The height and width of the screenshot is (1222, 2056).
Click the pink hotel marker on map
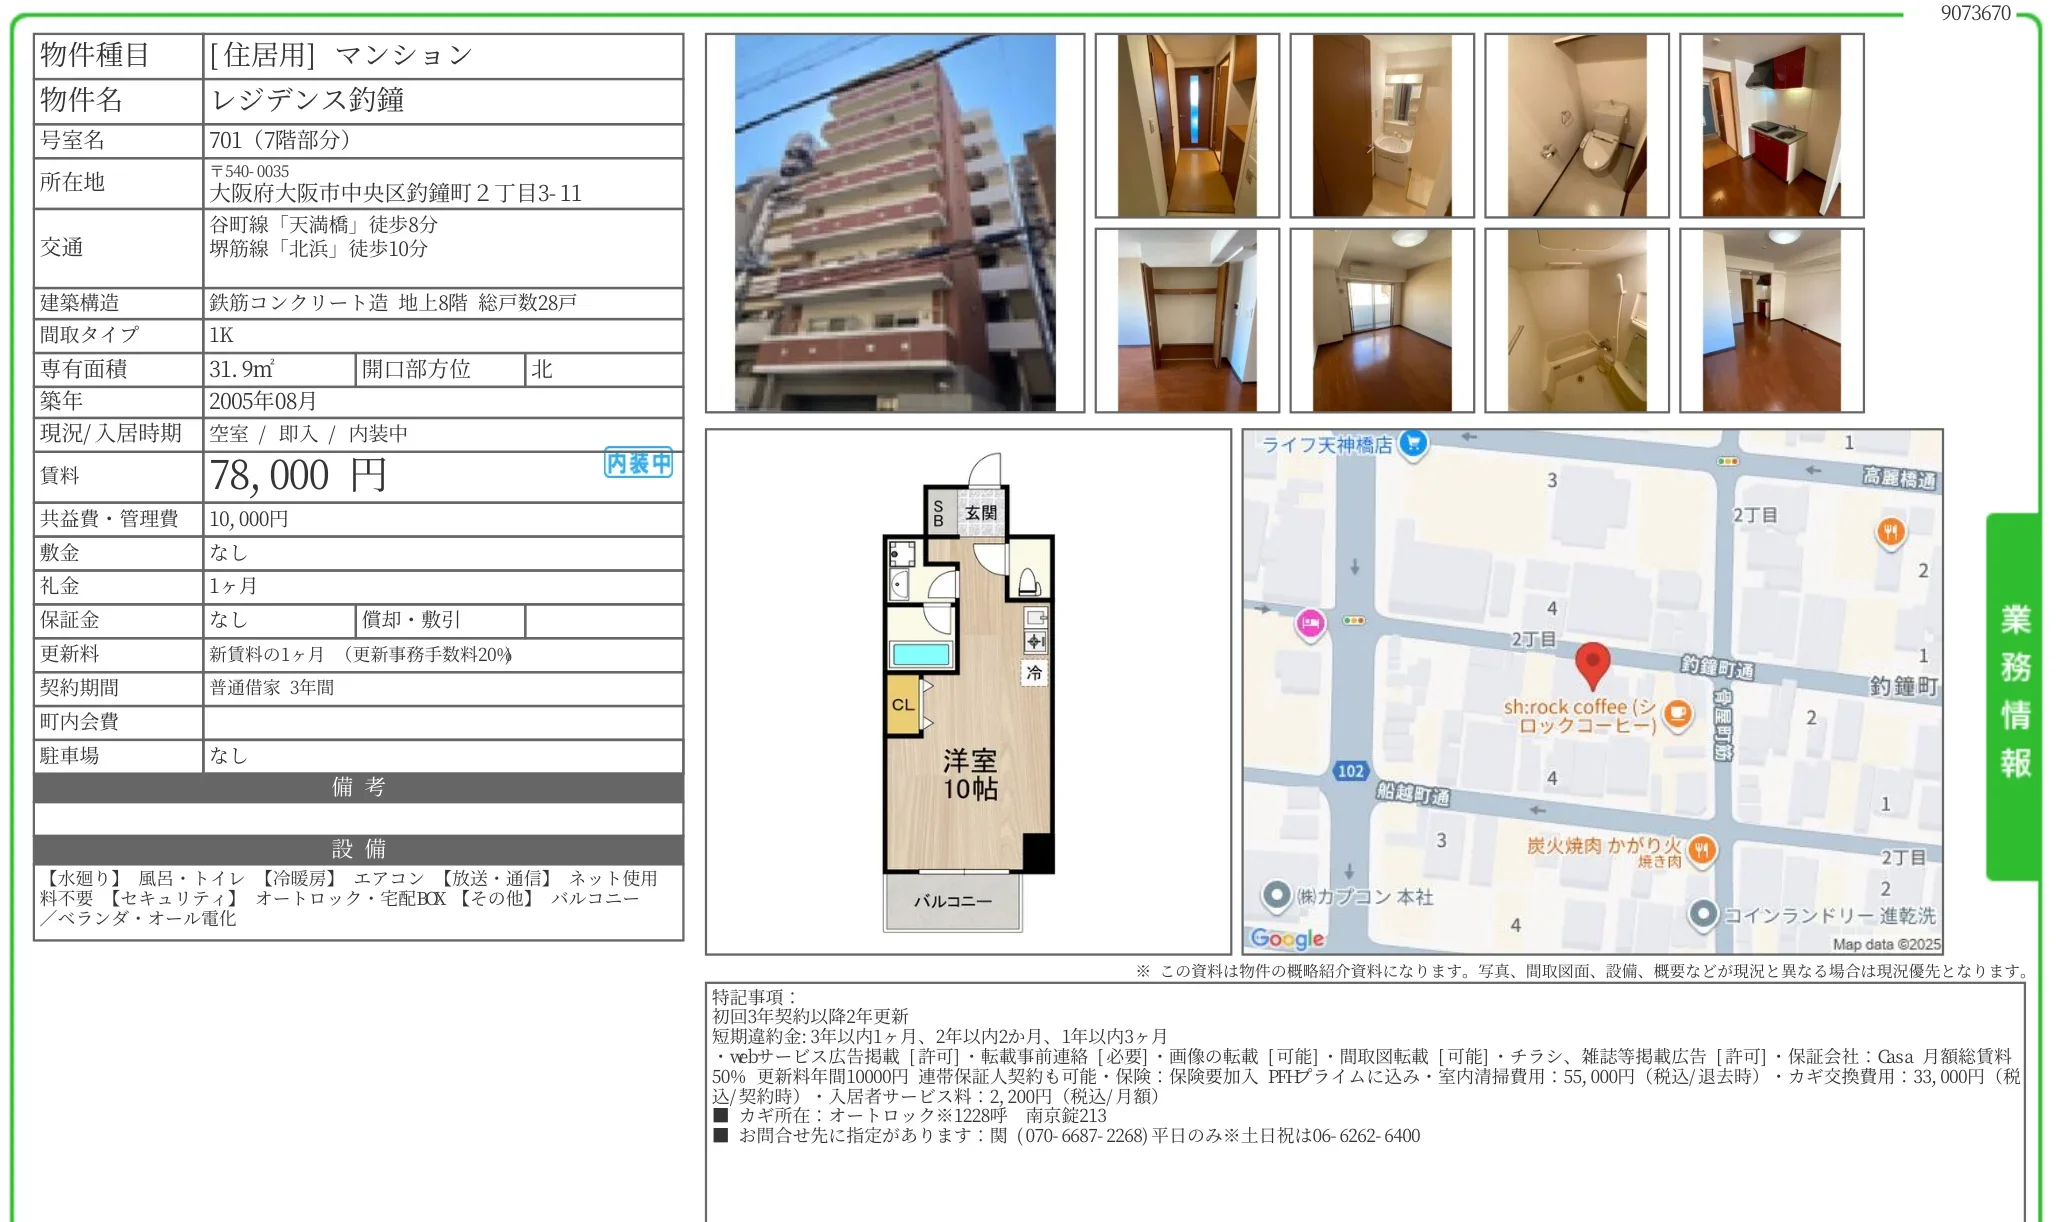(1310, 623)
